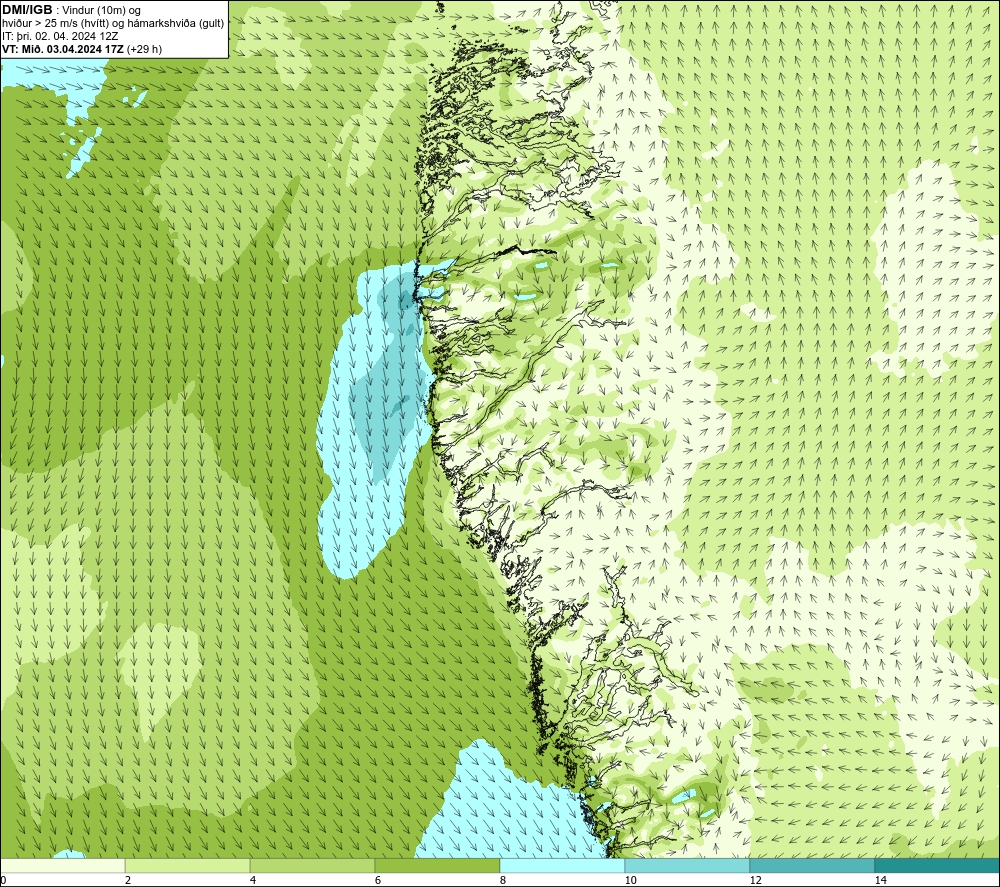The height and width of the screenshot is (887, 1000).
Task: Select the 8–10 m/s light cyan swatch
Action: 562,865
